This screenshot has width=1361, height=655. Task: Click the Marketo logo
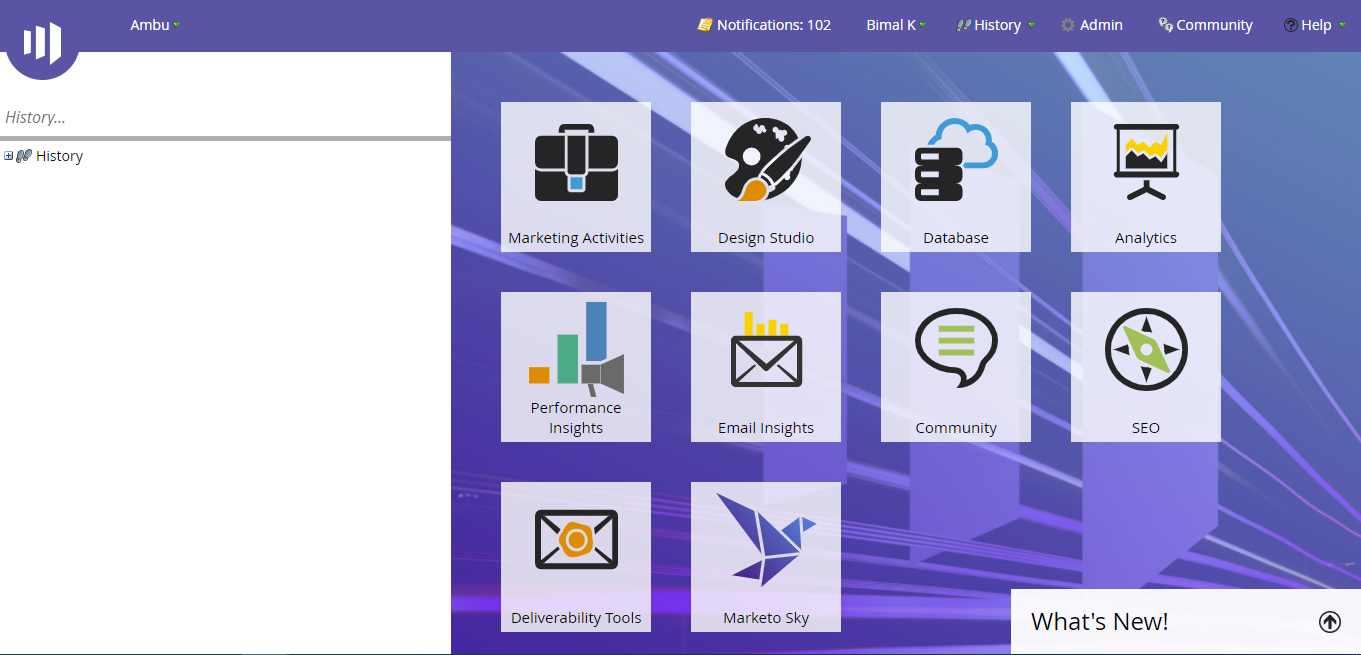[x=42, y=40]
